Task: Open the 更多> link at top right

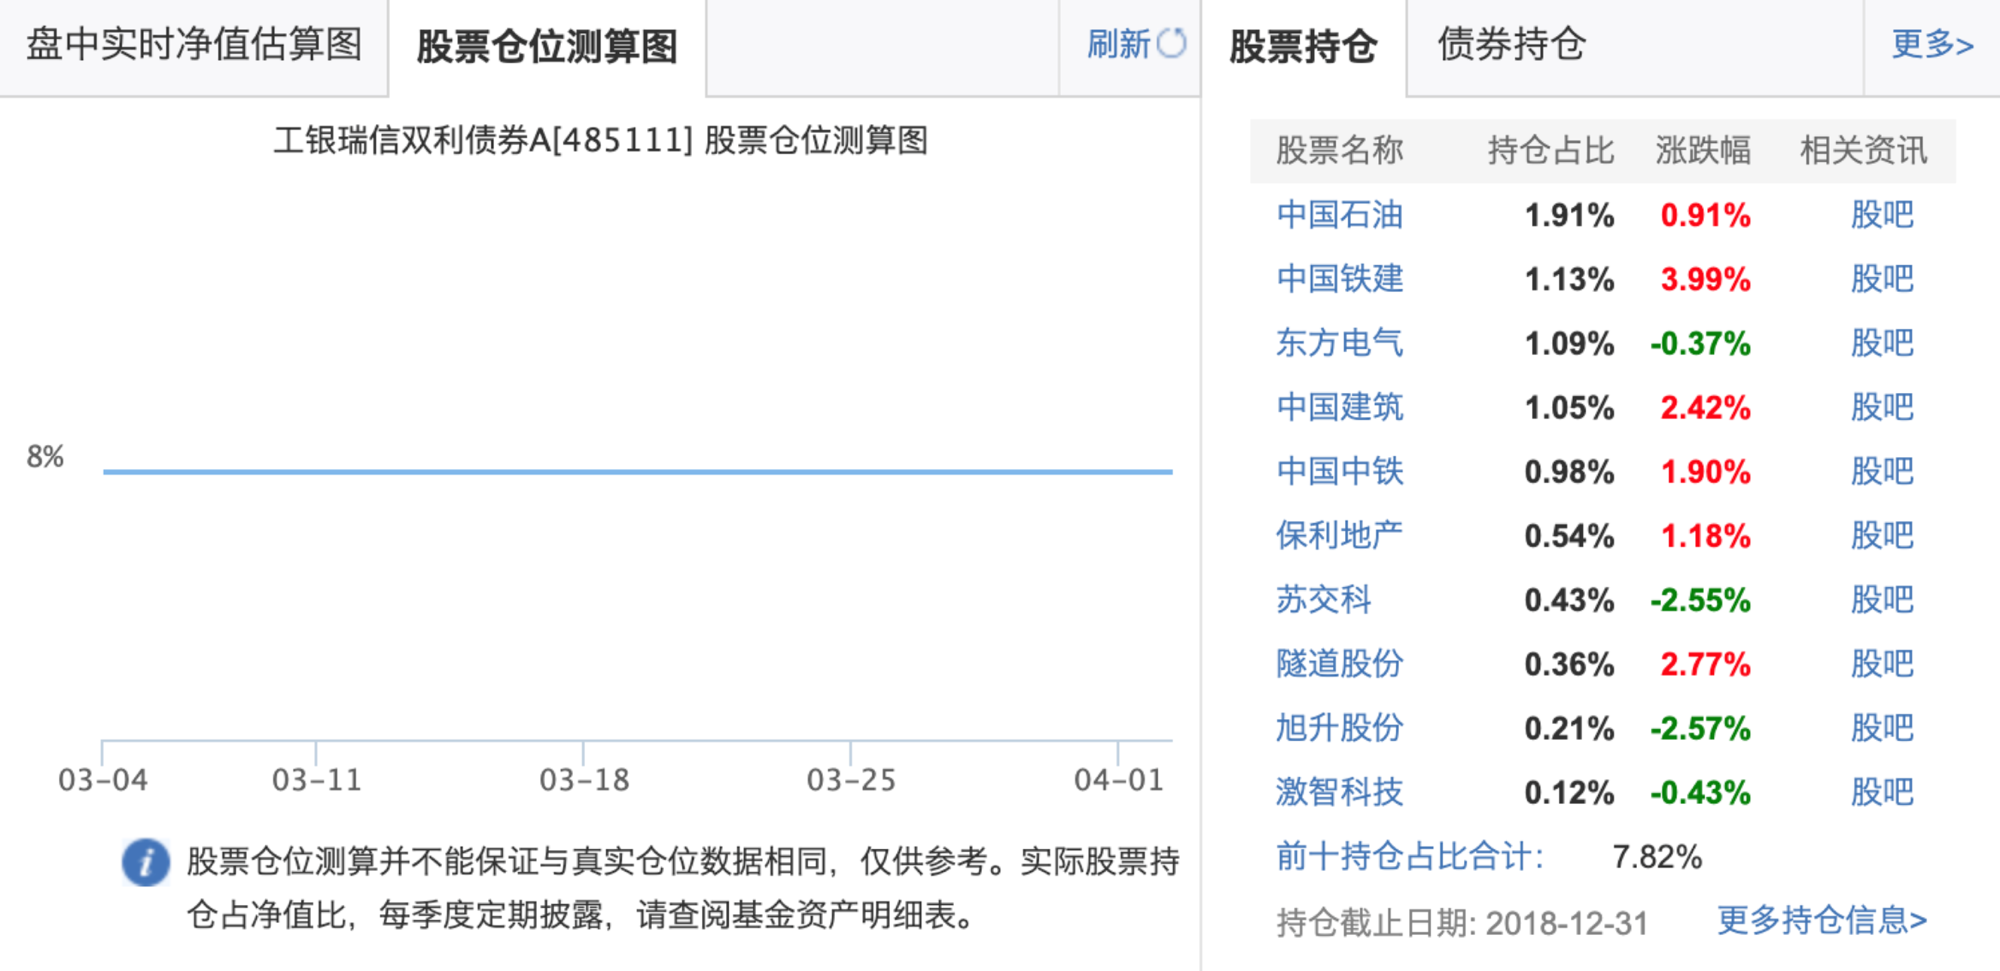Action: [1932, 44]
